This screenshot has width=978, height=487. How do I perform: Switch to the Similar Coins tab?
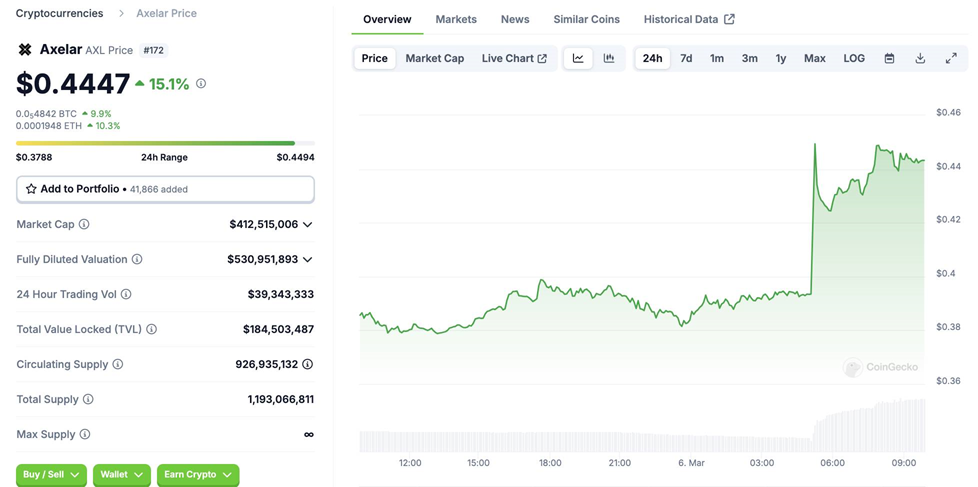pyautogui.click(x=587, y=19)
